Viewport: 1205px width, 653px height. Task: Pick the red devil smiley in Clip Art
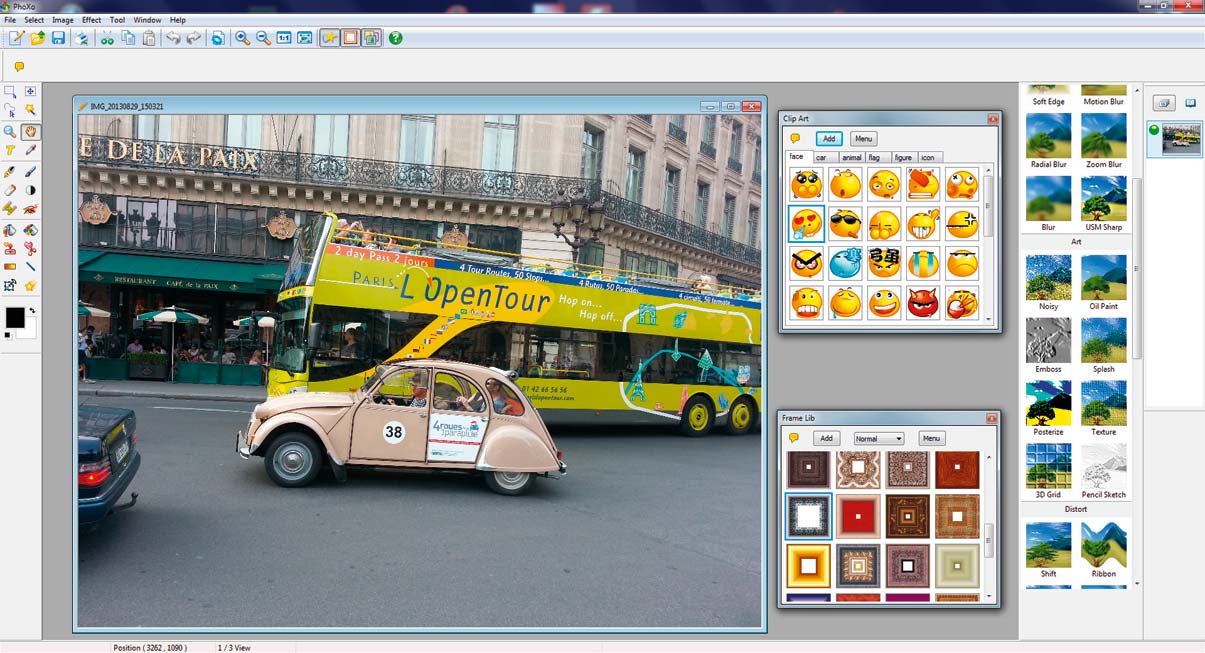pos(923,303)
